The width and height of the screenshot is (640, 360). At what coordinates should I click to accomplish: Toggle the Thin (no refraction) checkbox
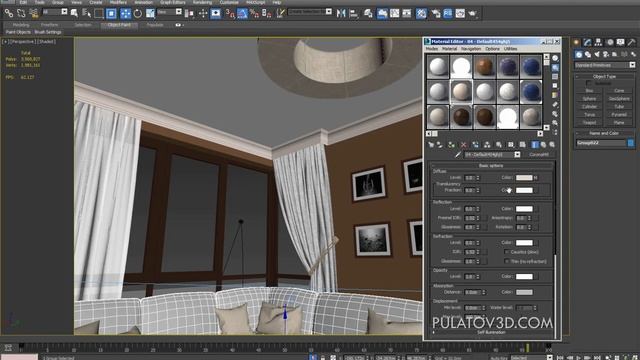click(x=507, y=261)
